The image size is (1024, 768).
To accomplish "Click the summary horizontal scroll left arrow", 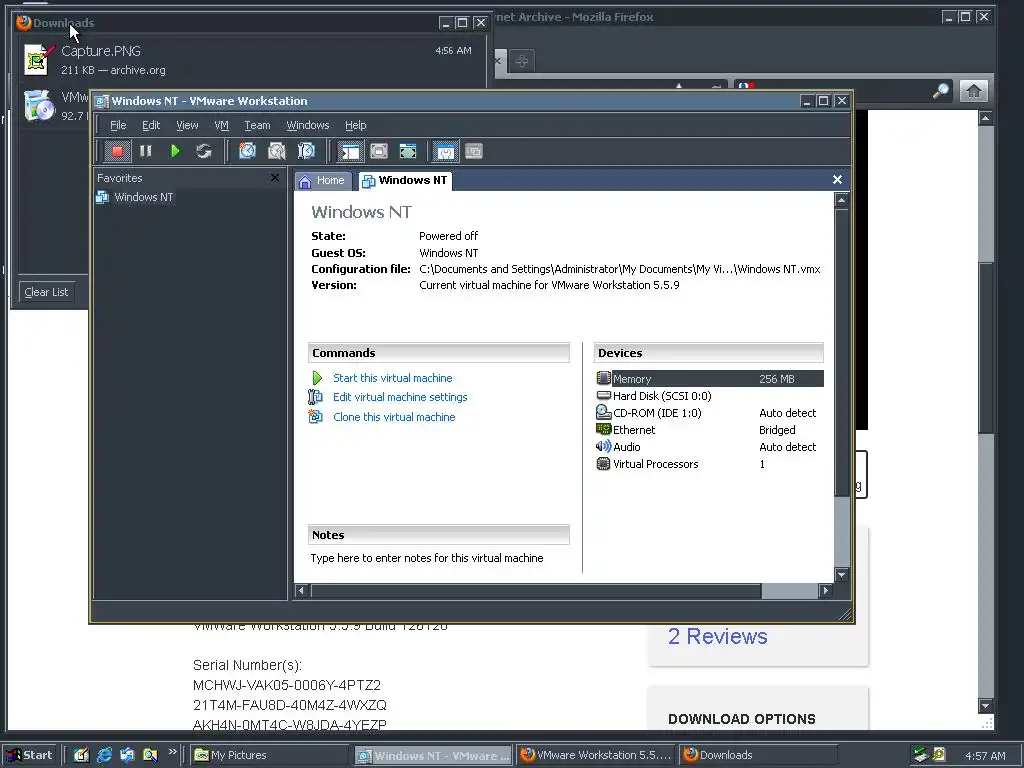I will pyautogui.click(x=301, y=591).
